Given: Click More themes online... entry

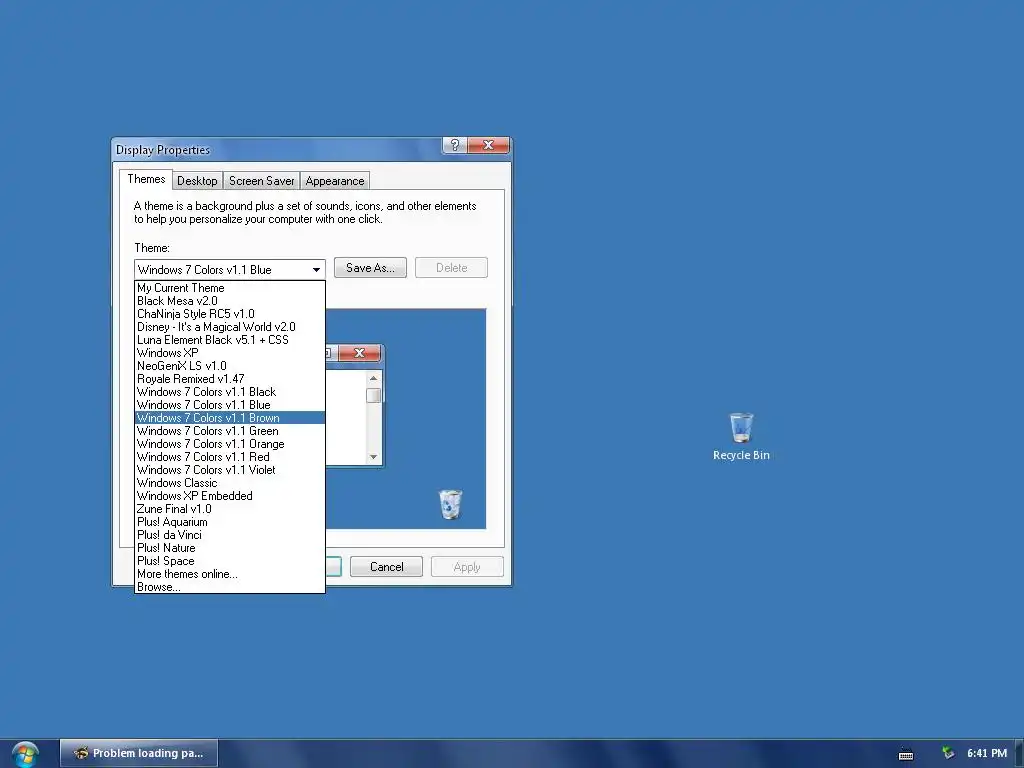Looking at the screenshot, I should (230, 574).
